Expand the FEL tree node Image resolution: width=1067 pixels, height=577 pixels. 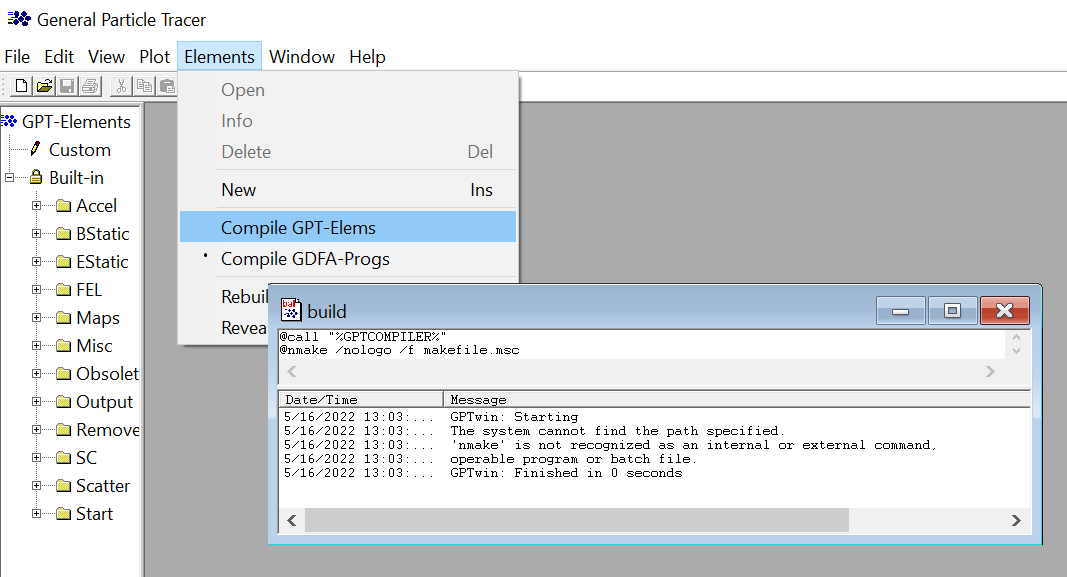36,289
